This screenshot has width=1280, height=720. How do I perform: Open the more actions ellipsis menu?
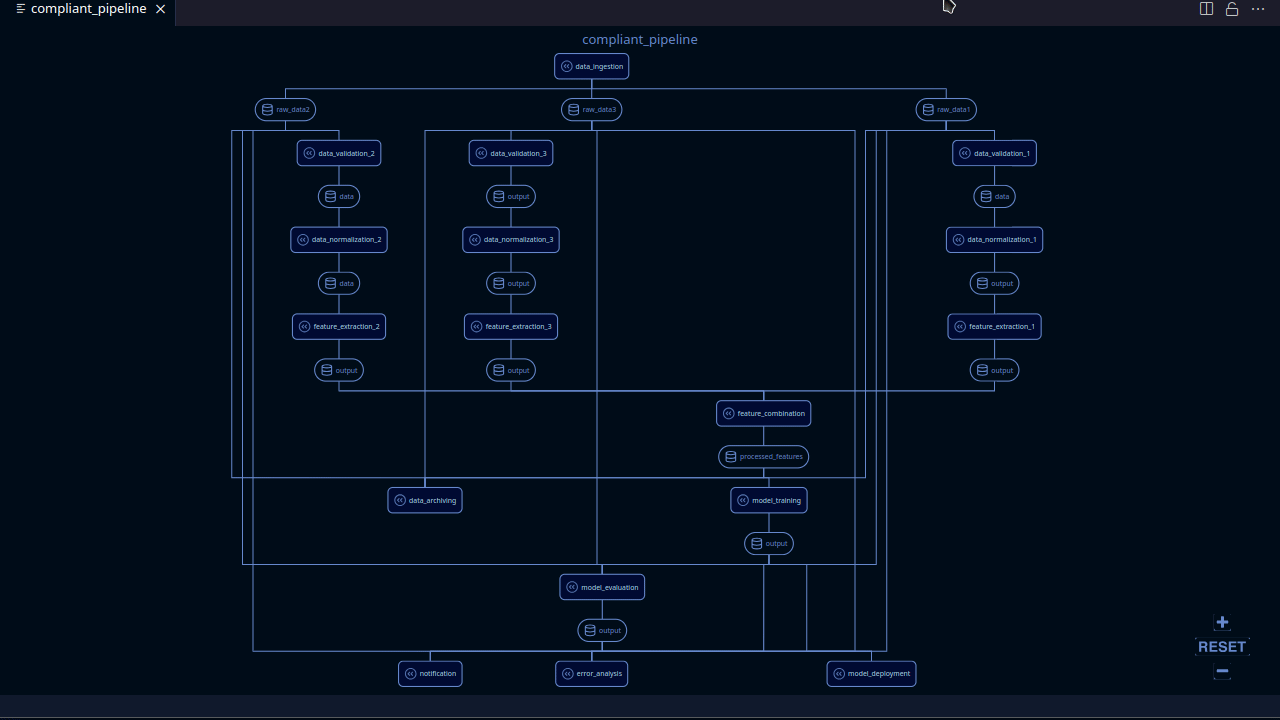click(x=1258, y=9)
